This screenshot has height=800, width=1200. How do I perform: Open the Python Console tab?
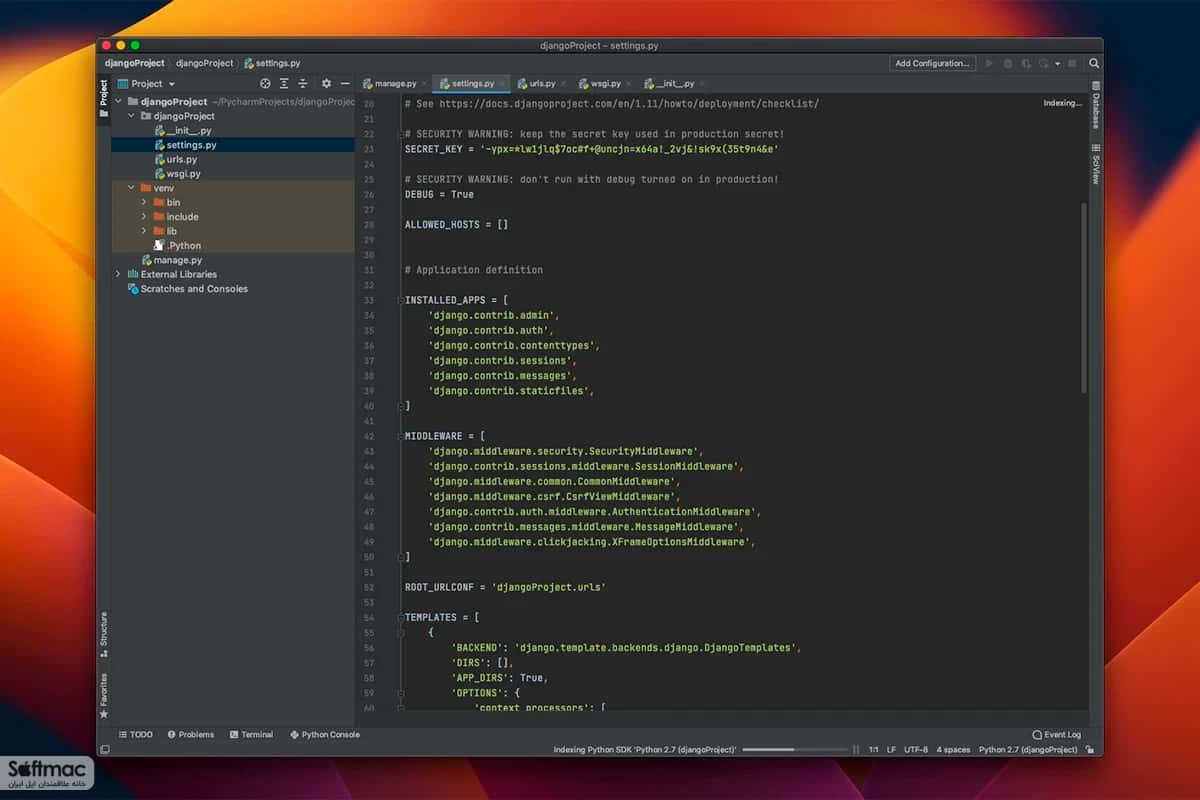point(324,734)
